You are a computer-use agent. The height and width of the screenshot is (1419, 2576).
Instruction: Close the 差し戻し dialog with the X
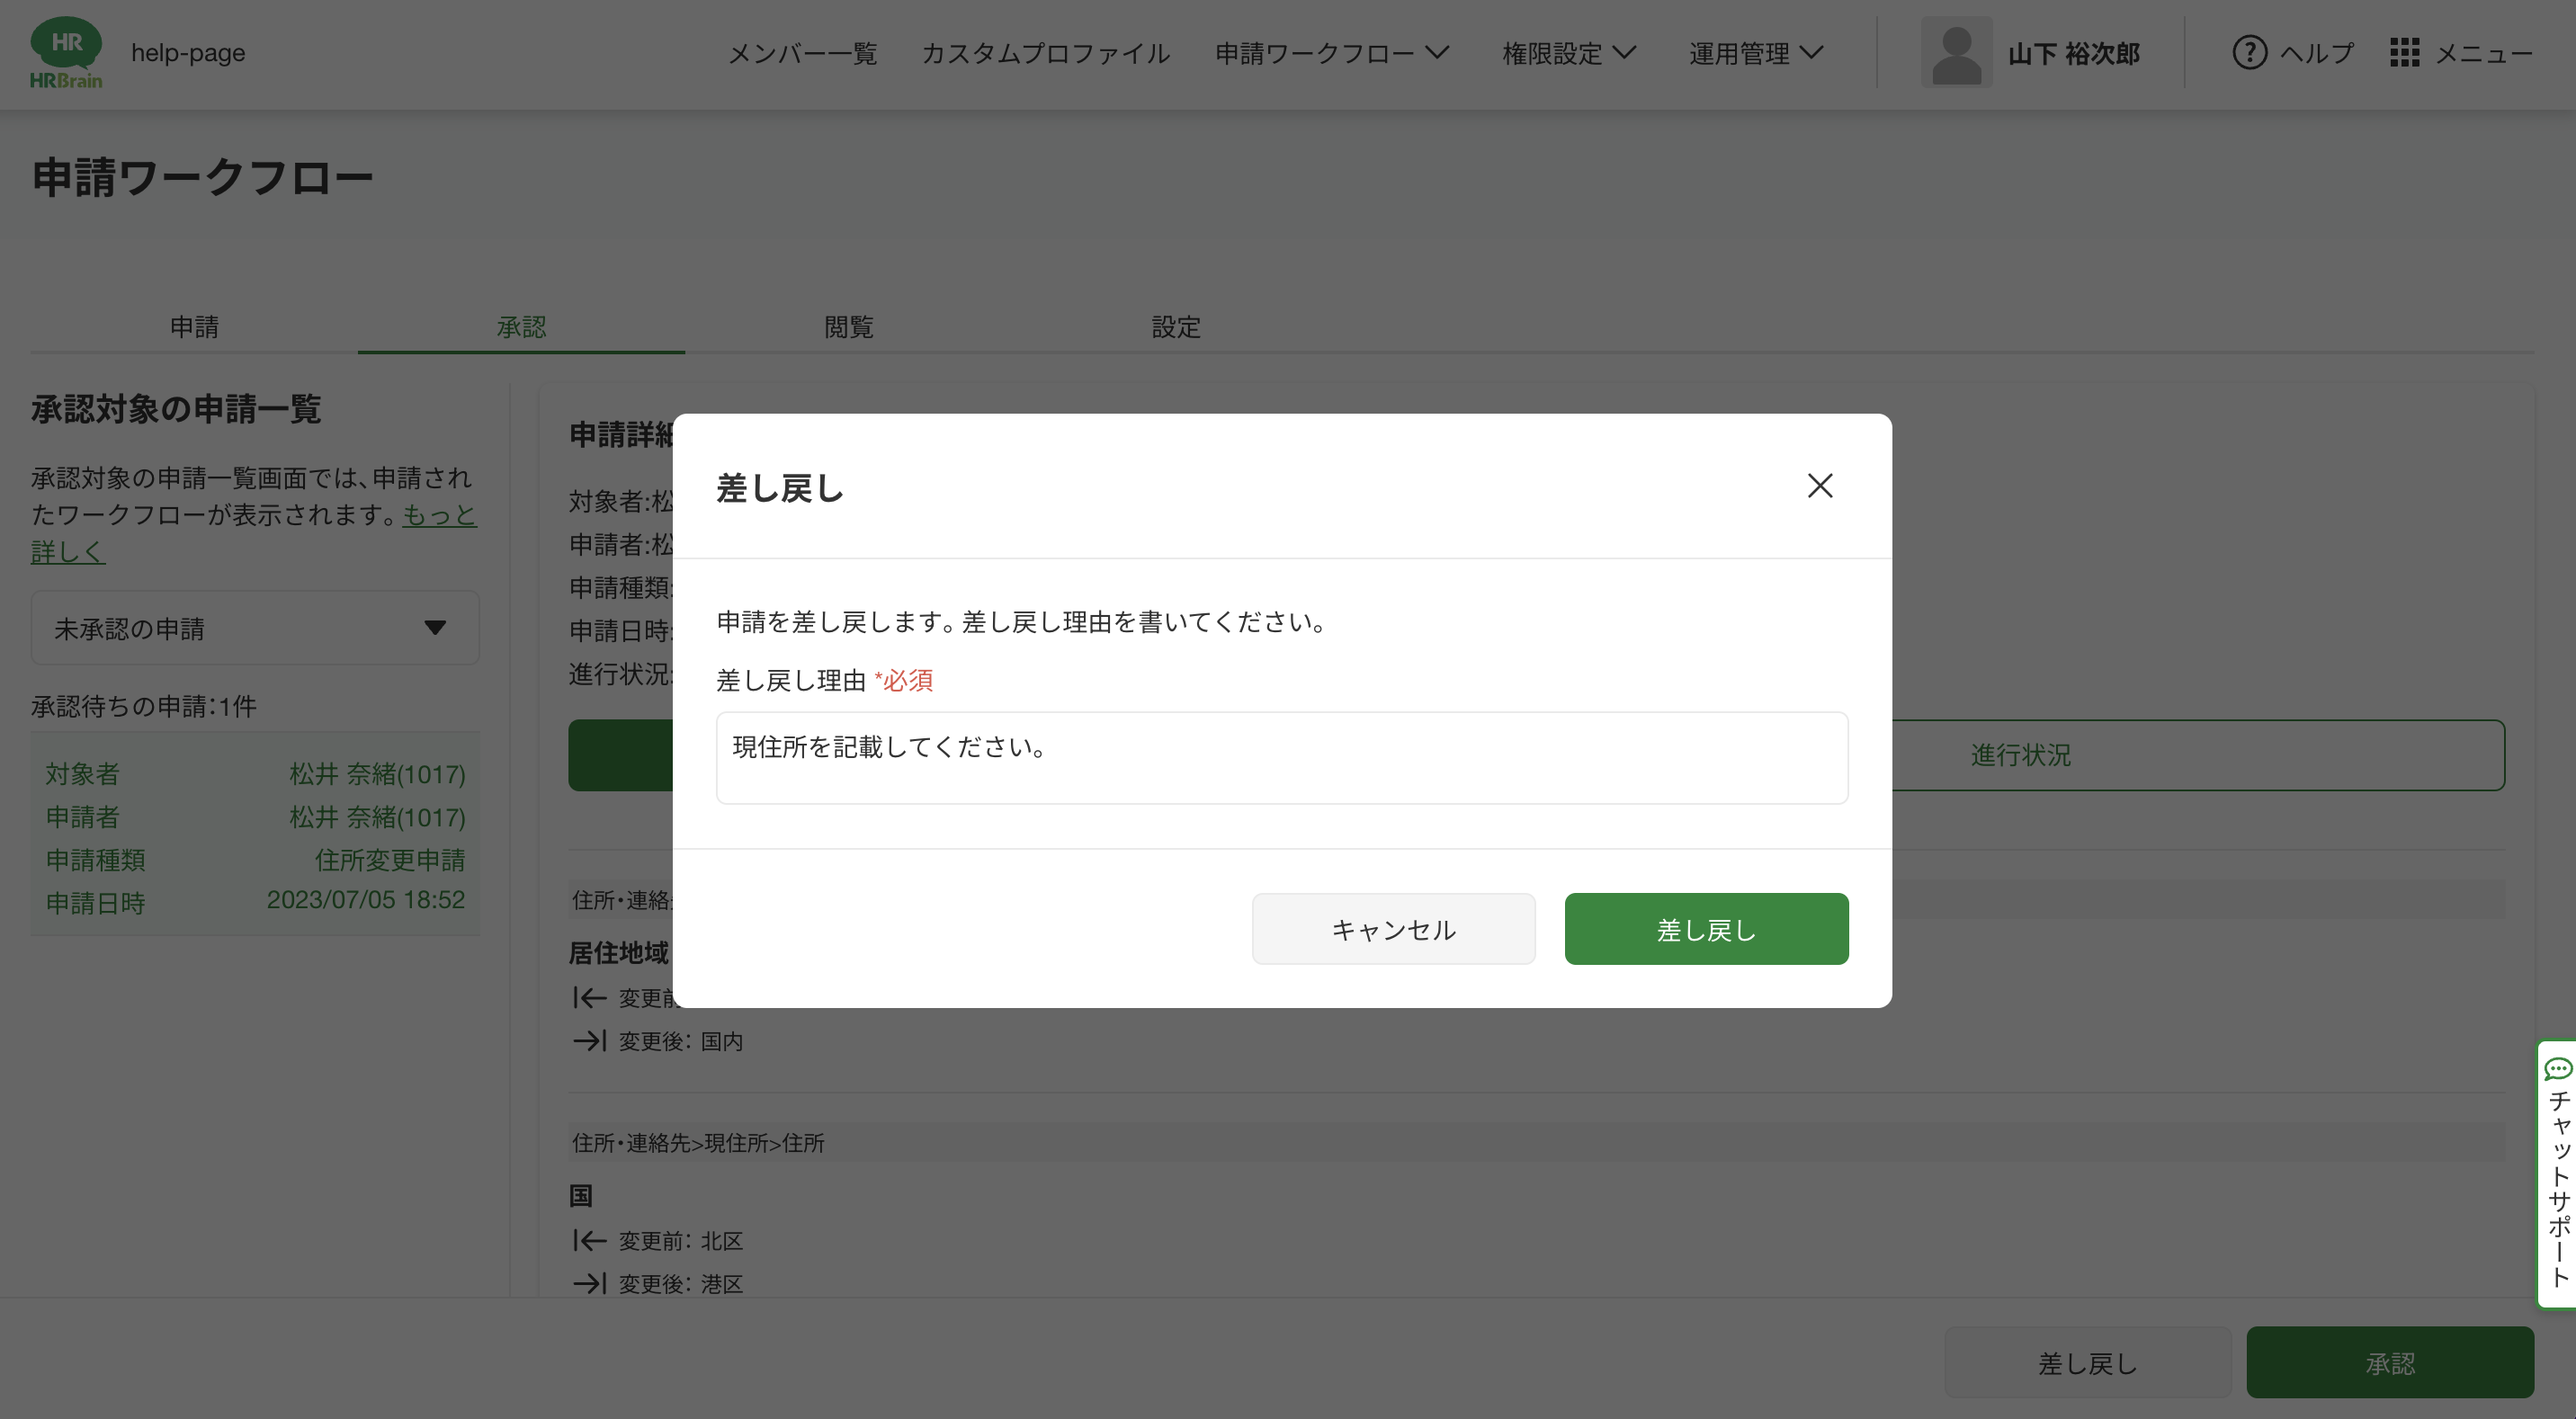(1819, 486)
